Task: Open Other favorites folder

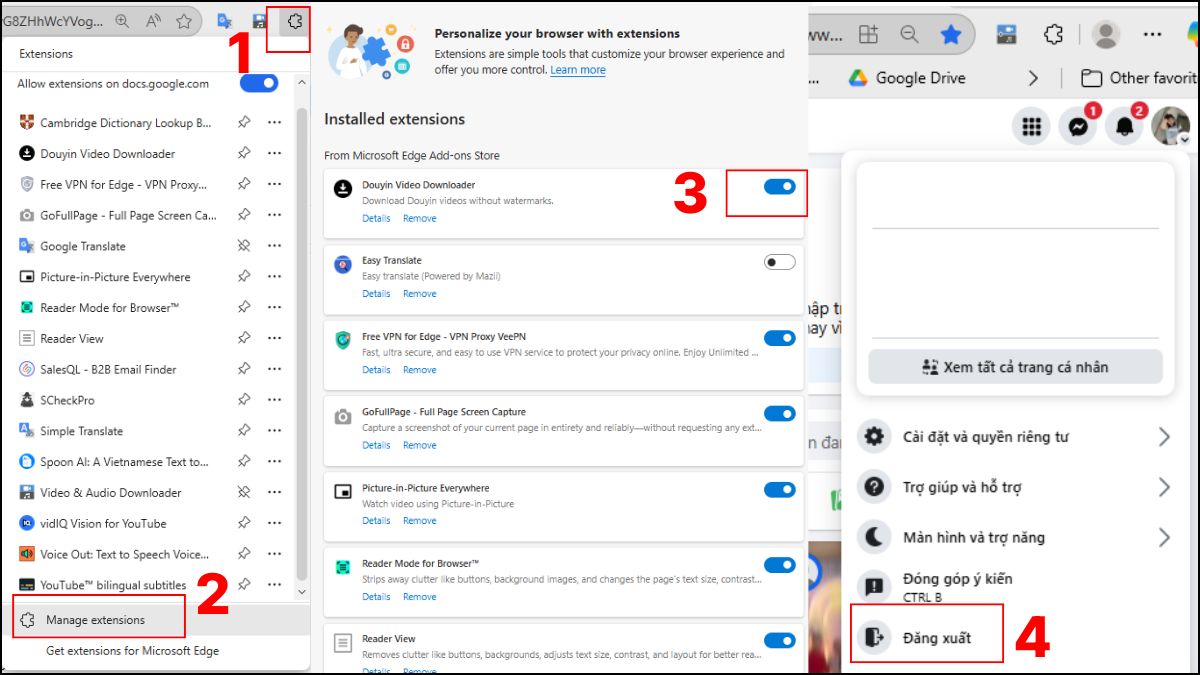Action: click(x=1140, y=78)
